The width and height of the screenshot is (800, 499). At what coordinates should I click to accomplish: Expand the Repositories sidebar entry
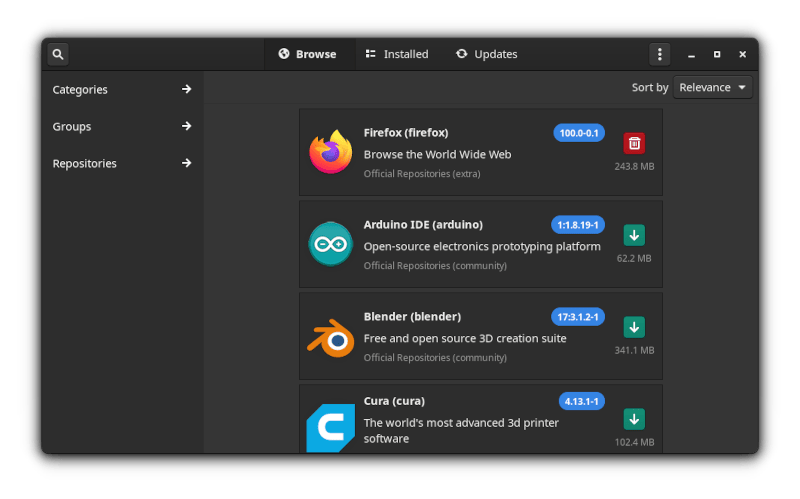point(122,164)
